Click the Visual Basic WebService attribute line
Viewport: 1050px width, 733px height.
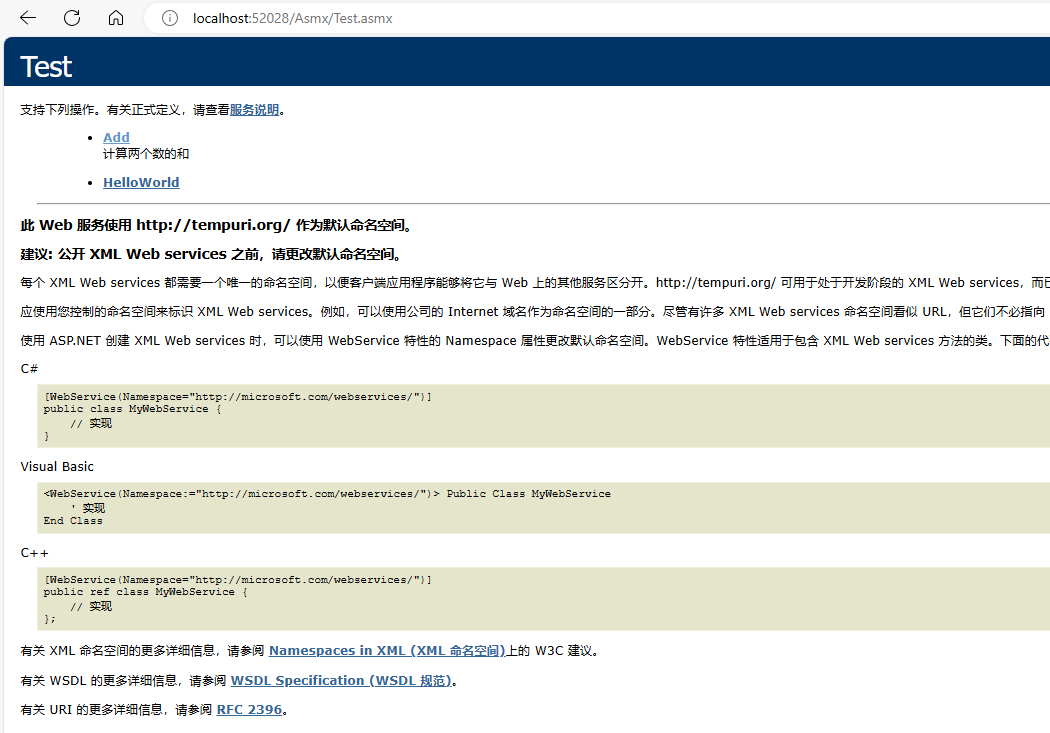(327, 494)
